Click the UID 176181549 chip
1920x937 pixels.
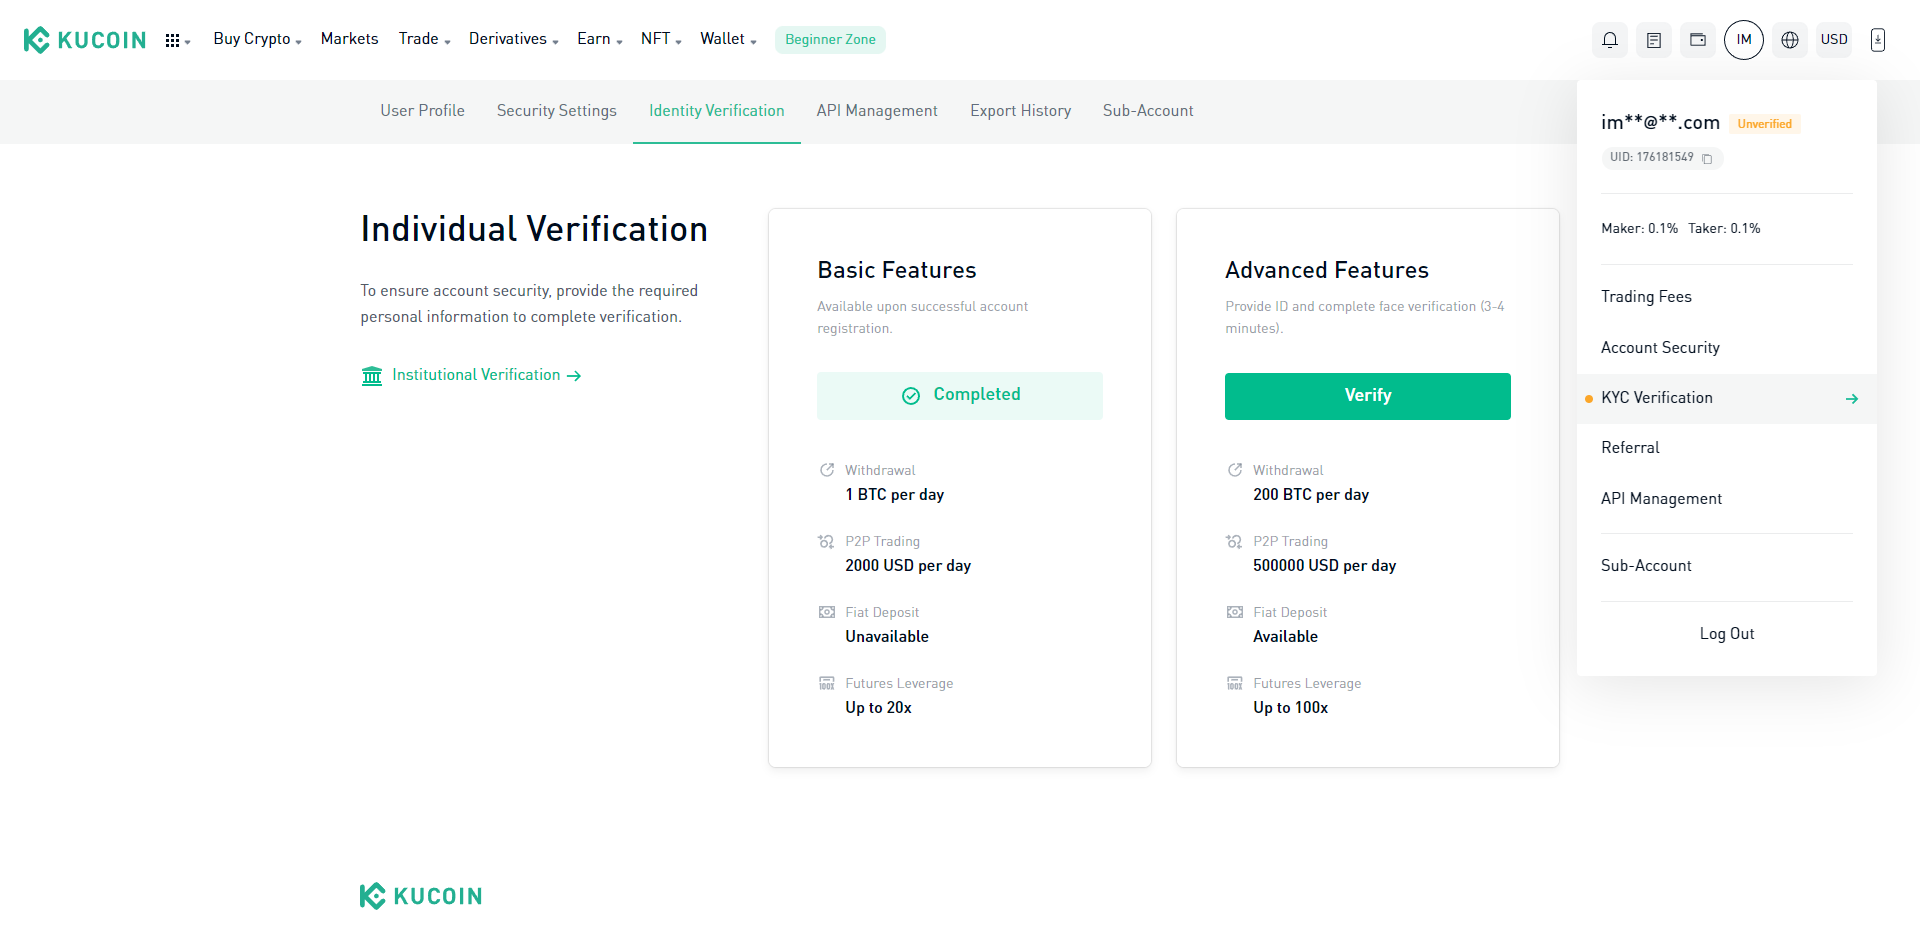coord(1662,158)
